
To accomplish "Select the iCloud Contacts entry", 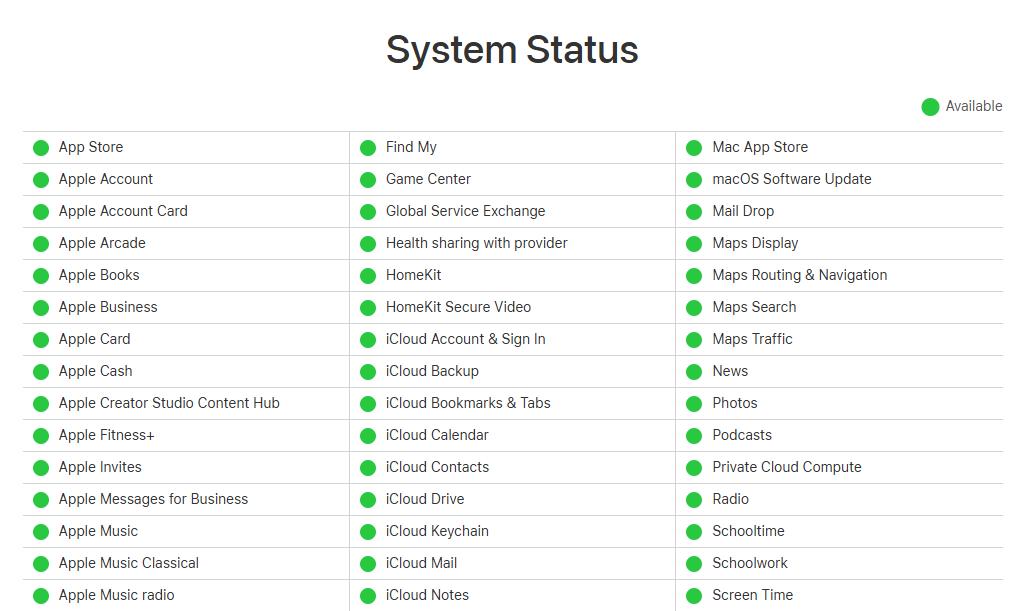I will (x=437, y=468).
